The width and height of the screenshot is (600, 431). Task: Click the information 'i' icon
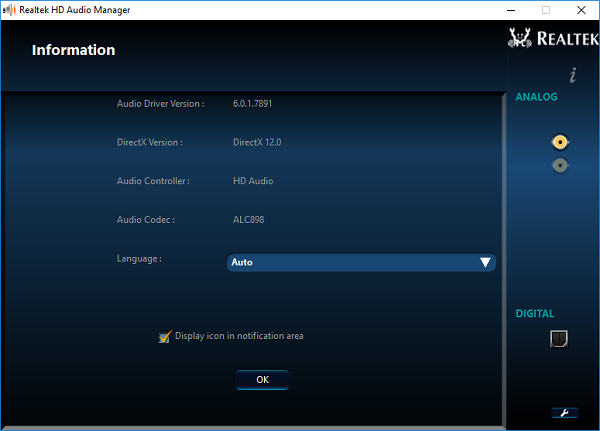point(572,75)
